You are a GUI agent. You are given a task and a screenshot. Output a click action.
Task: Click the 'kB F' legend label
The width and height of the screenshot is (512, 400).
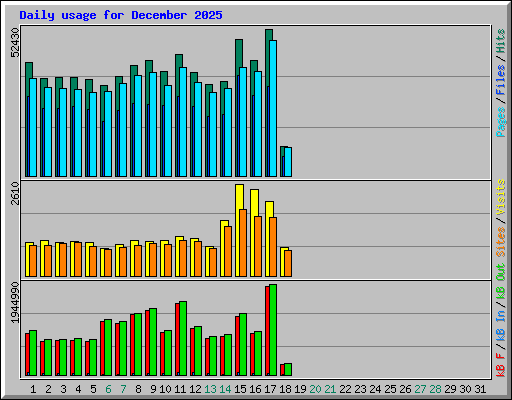coord(501,364)
